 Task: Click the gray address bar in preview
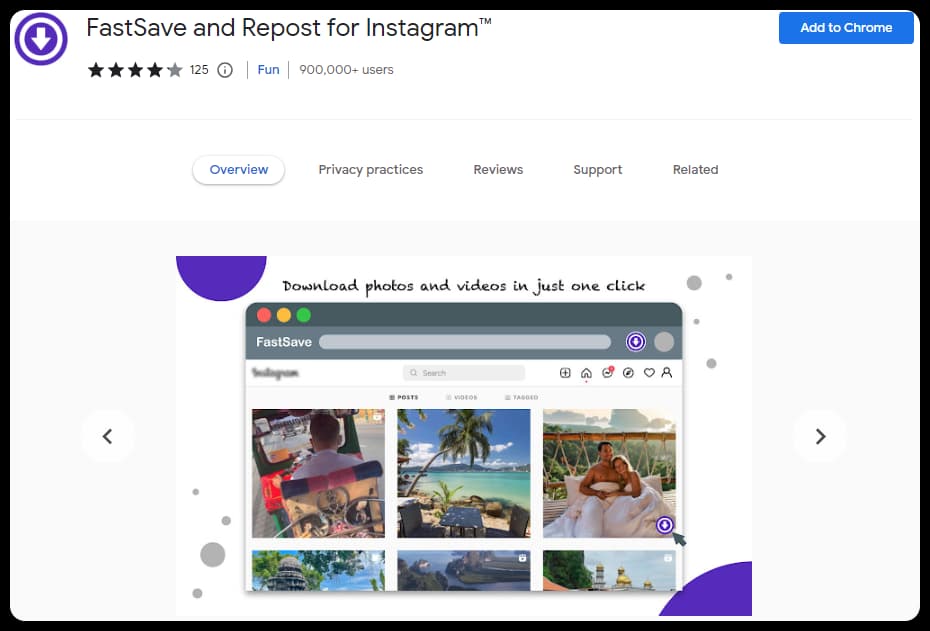pos(465,342)
